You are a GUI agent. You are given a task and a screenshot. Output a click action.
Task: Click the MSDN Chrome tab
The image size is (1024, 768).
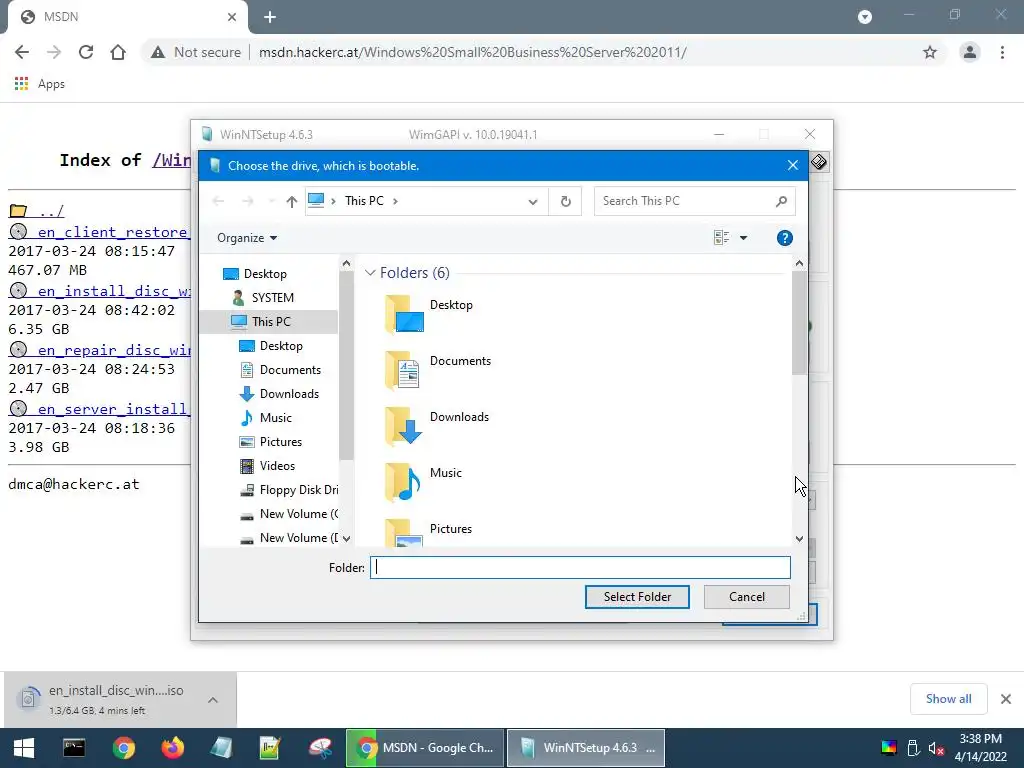[127, 17]
